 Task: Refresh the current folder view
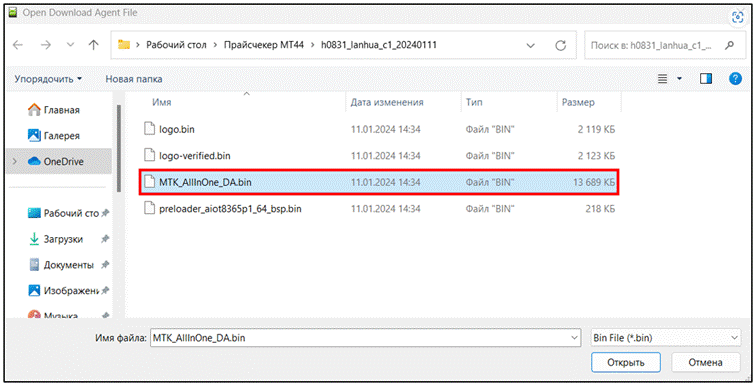click(x=560, y=45)
